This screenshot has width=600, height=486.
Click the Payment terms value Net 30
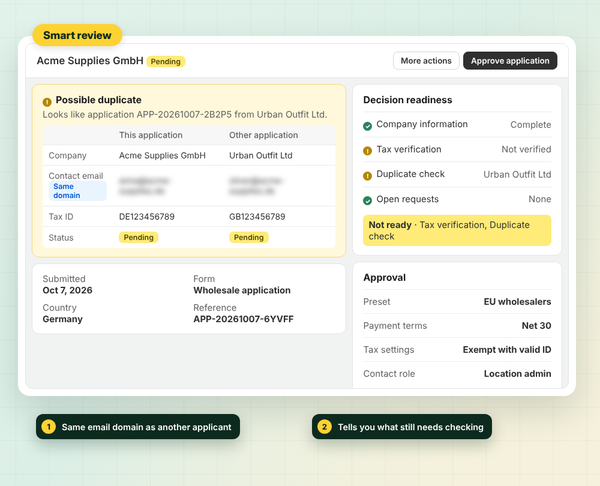point(536,326)
